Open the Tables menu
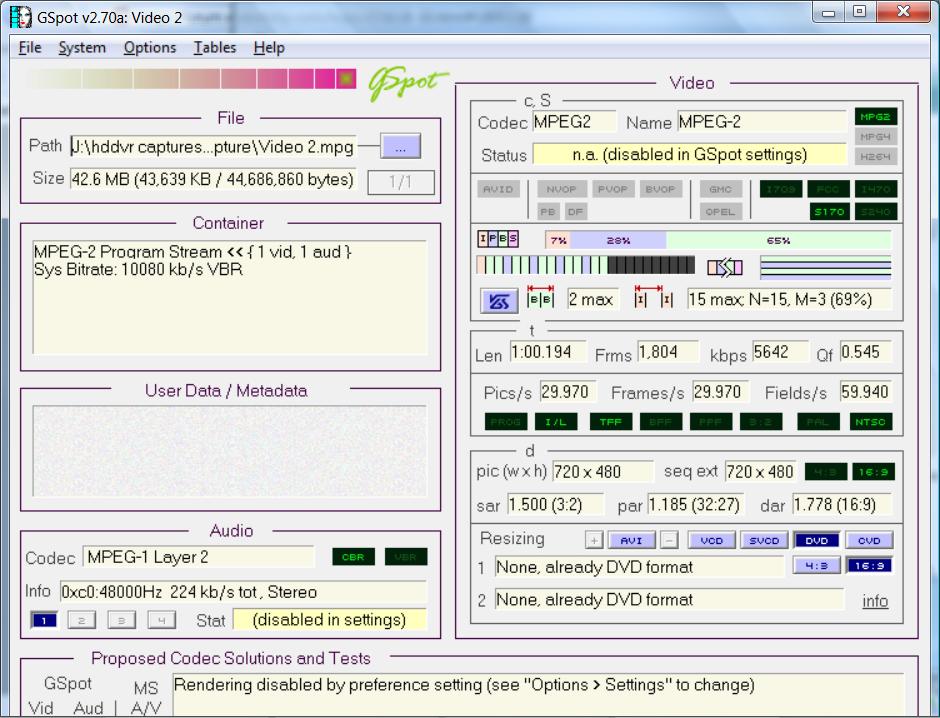This screenshot has height=718, width=940. pos(215,47)
